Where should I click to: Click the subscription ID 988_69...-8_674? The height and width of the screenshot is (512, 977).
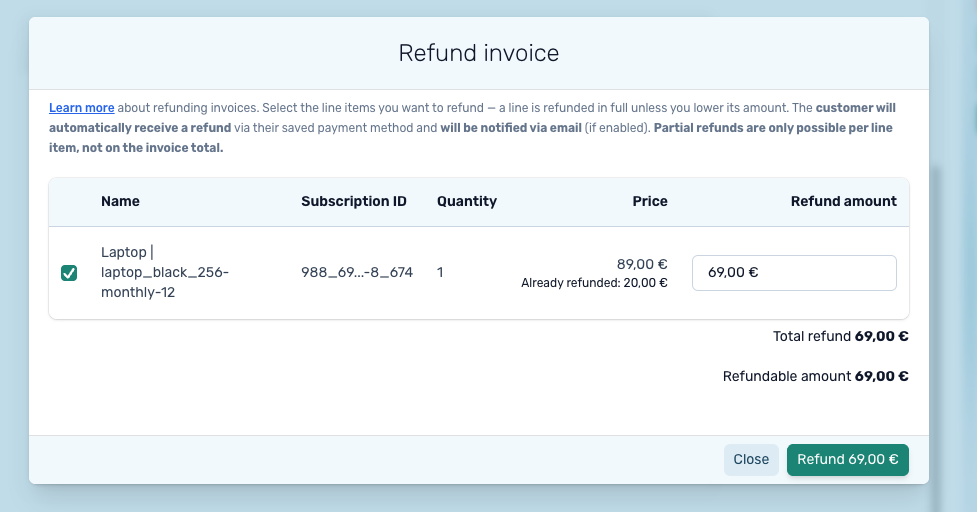(357, 272)
